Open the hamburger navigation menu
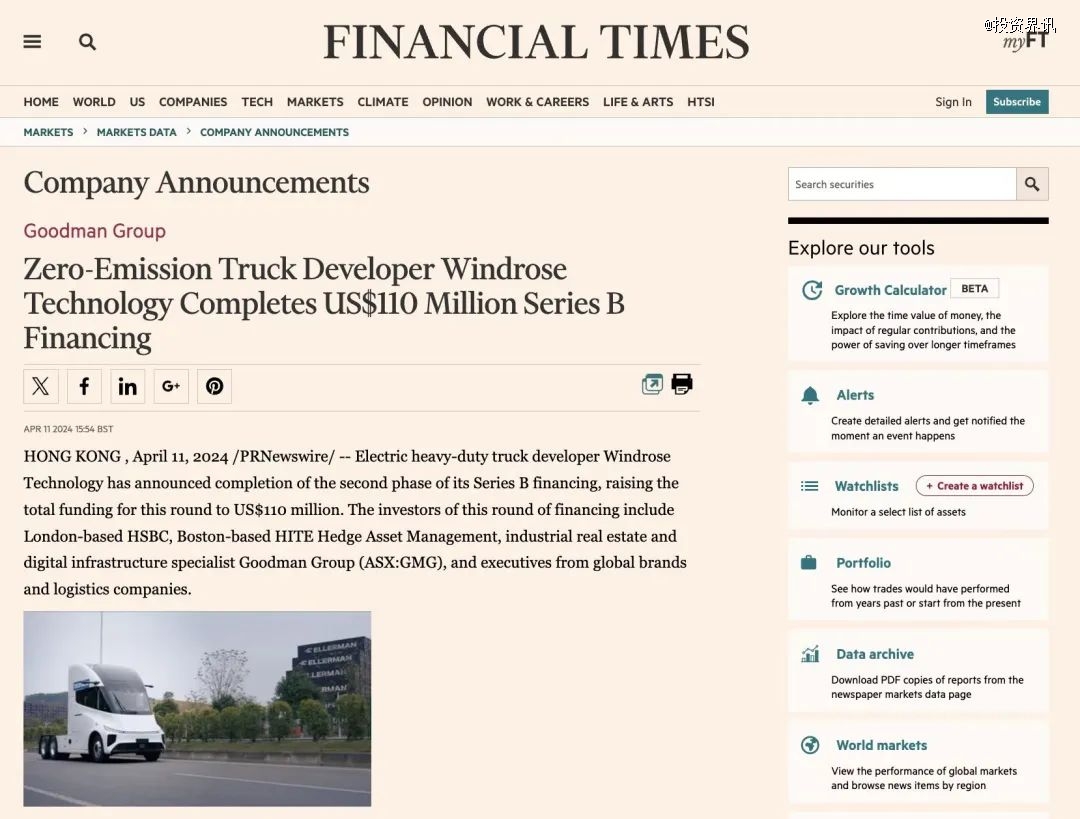The image size is (1080, 819). 32,42
